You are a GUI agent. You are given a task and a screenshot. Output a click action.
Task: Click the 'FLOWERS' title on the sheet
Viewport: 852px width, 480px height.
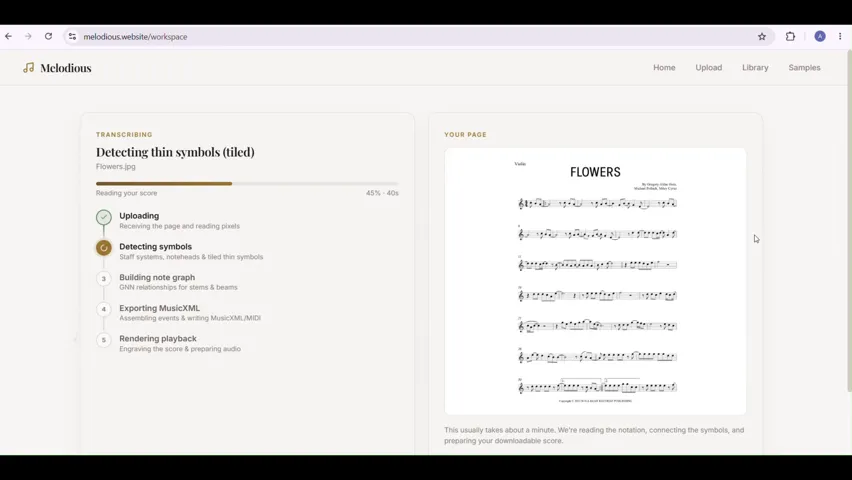click(x=595, y=172)
